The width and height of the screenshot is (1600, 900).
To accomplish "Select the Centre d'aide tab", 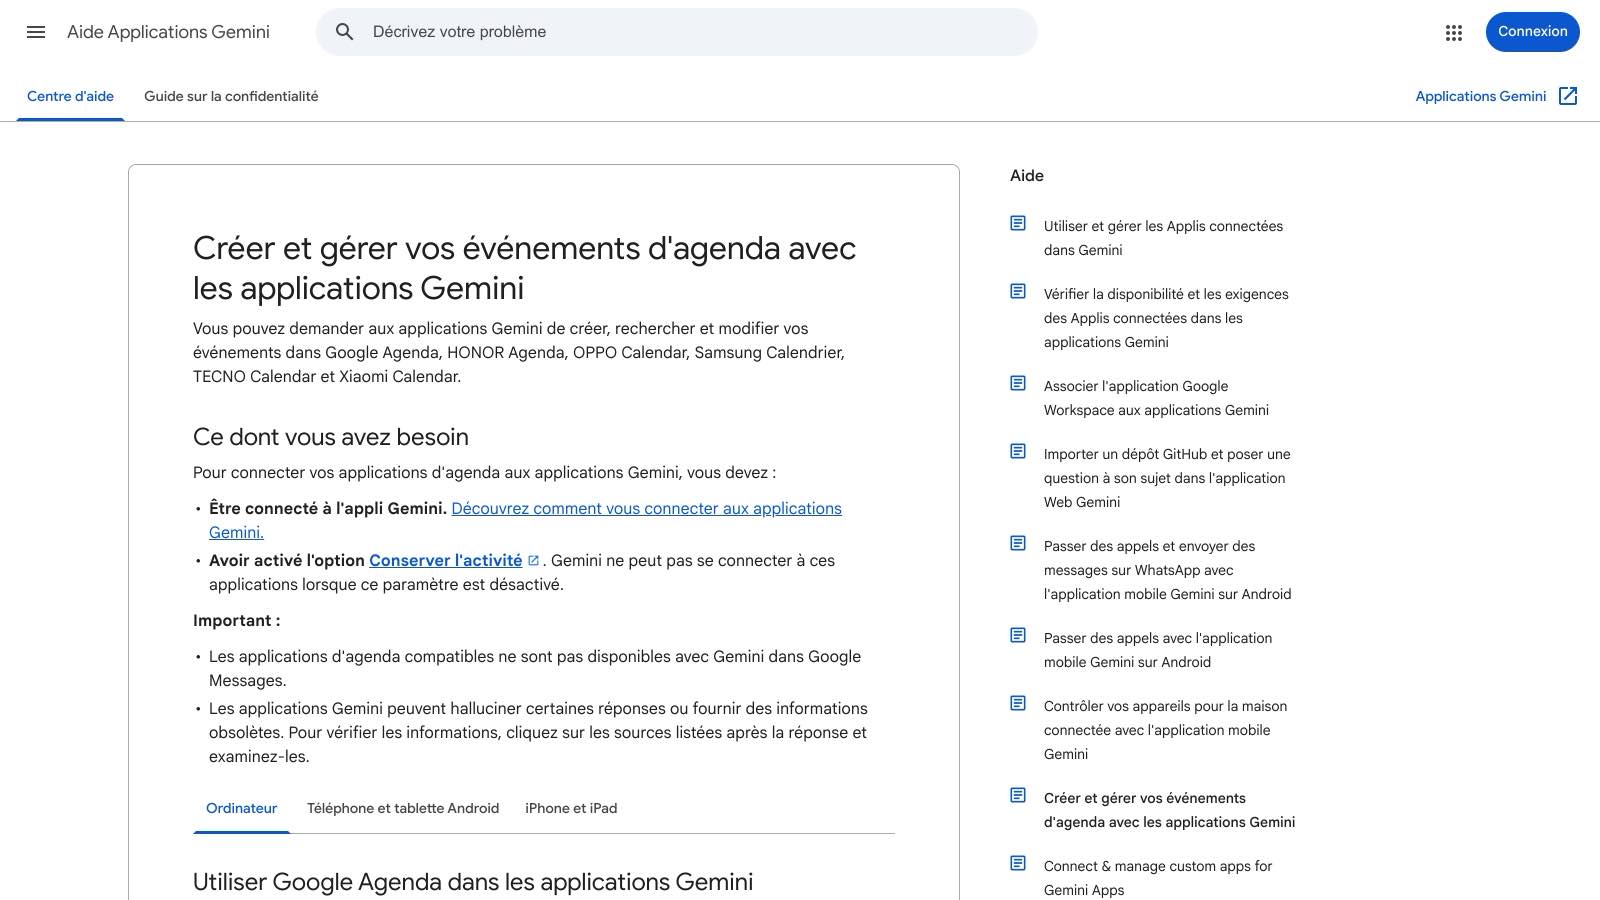I will click(70, 96).
